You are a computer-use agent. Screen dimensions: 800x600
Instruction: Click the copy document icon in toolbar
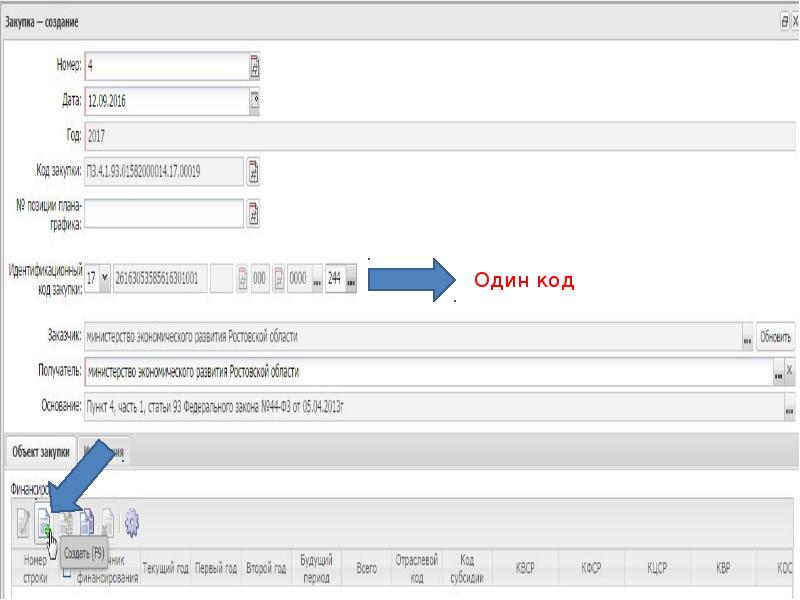tap(87, 521)
